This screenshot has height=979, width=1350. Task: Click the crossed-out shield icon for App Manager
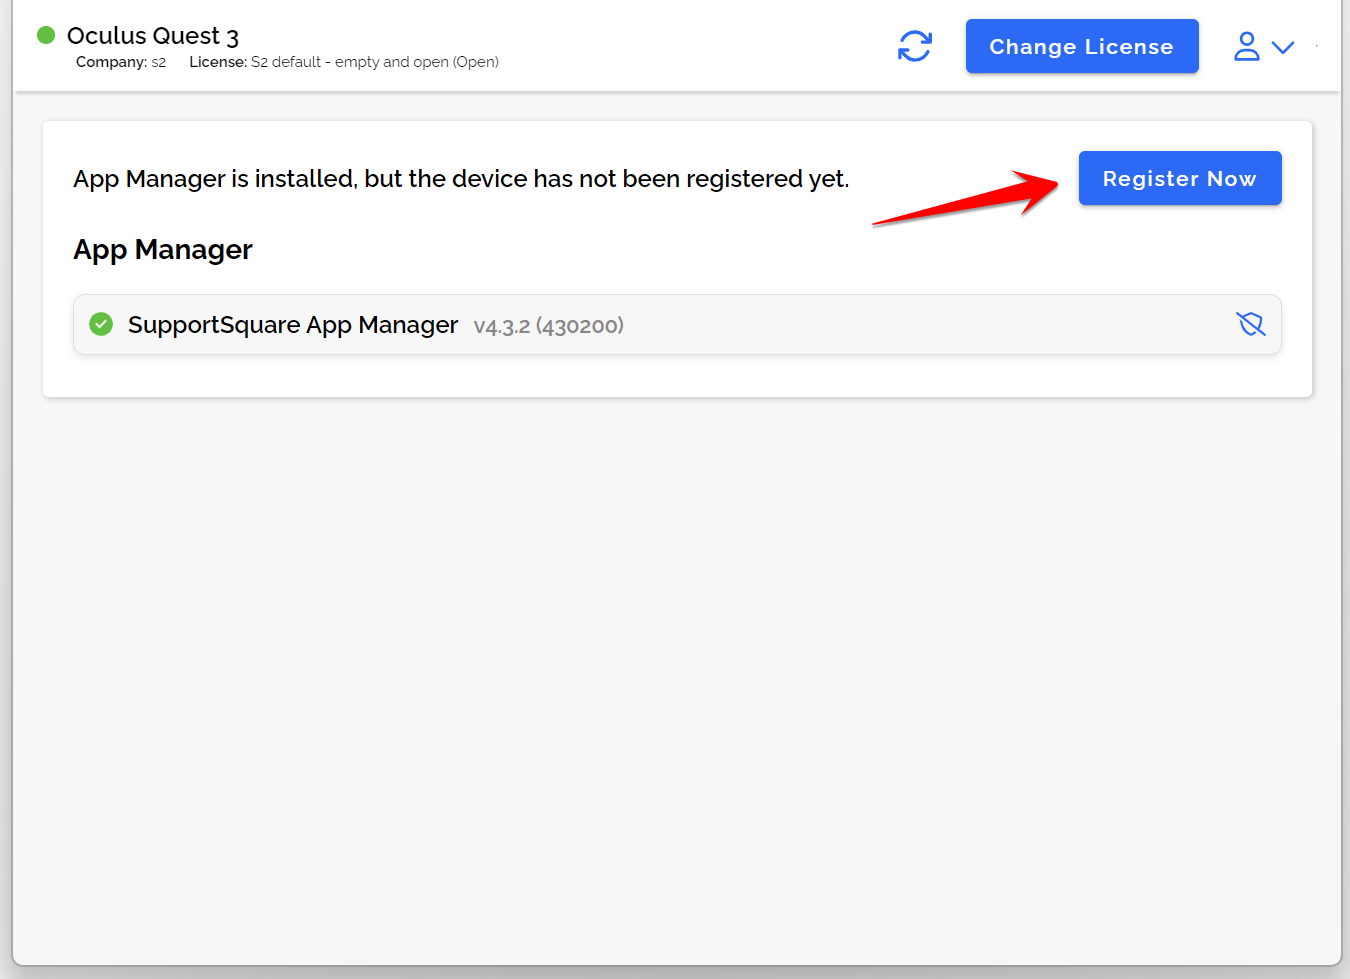pos(1251,324)
